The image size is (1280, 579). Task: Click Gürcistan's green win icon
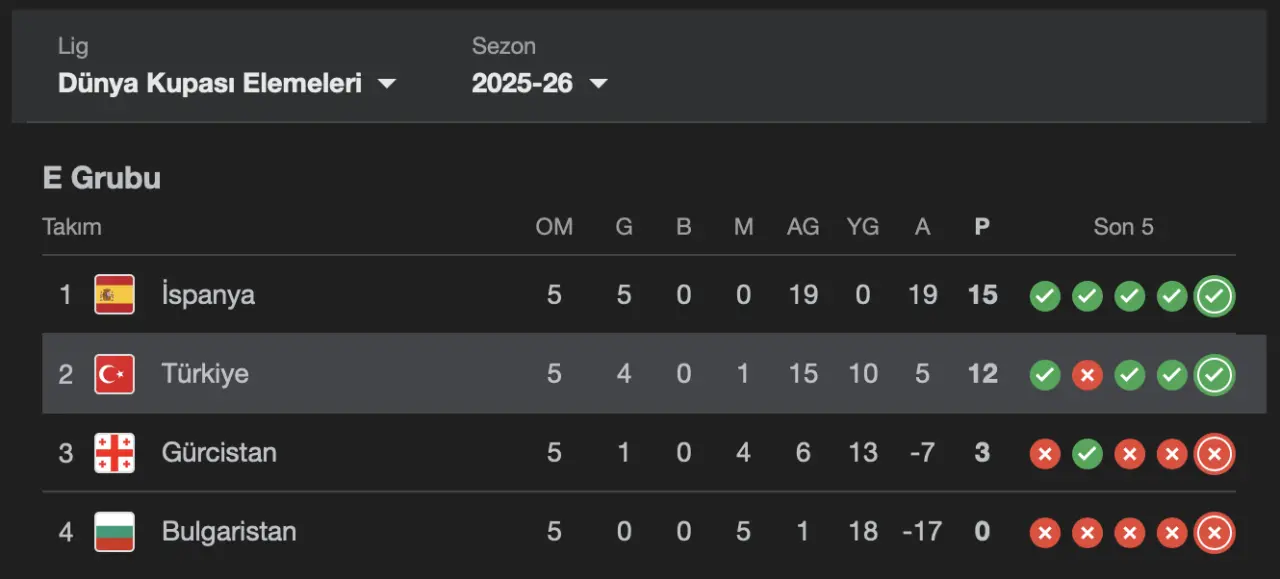(x=1087, y=454)
